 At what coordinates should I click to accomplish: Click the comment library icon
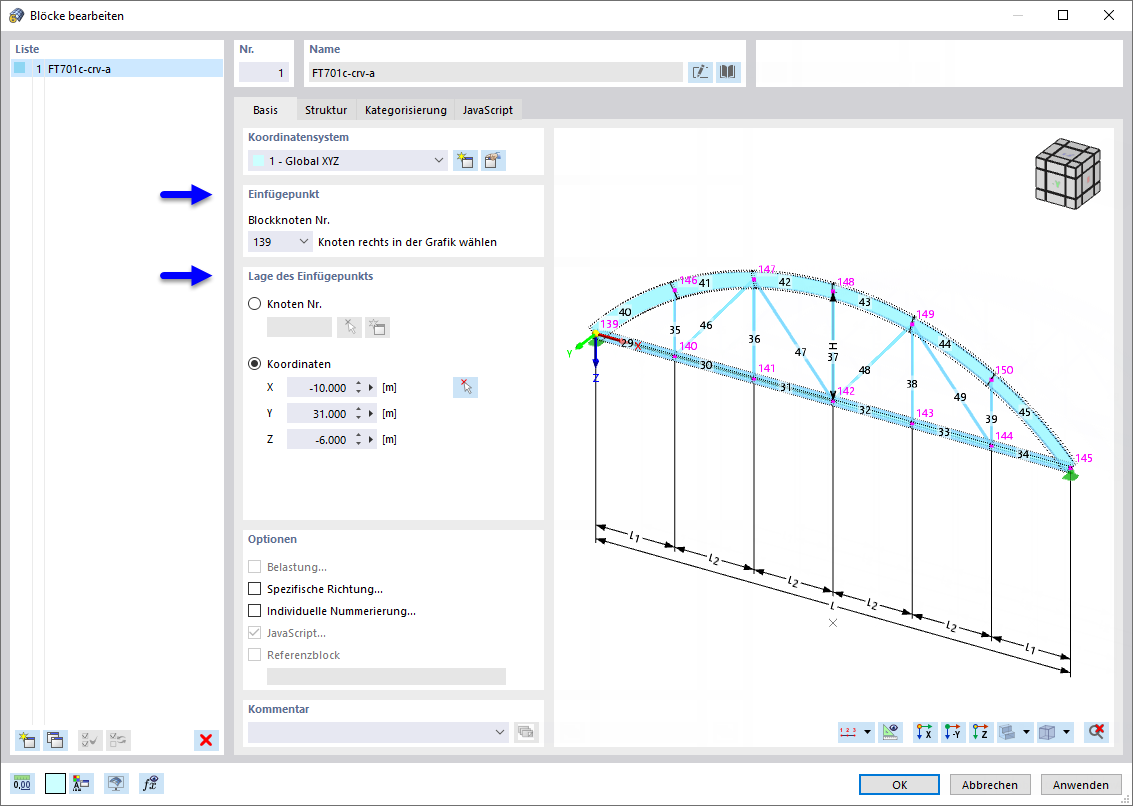point(526,732)
